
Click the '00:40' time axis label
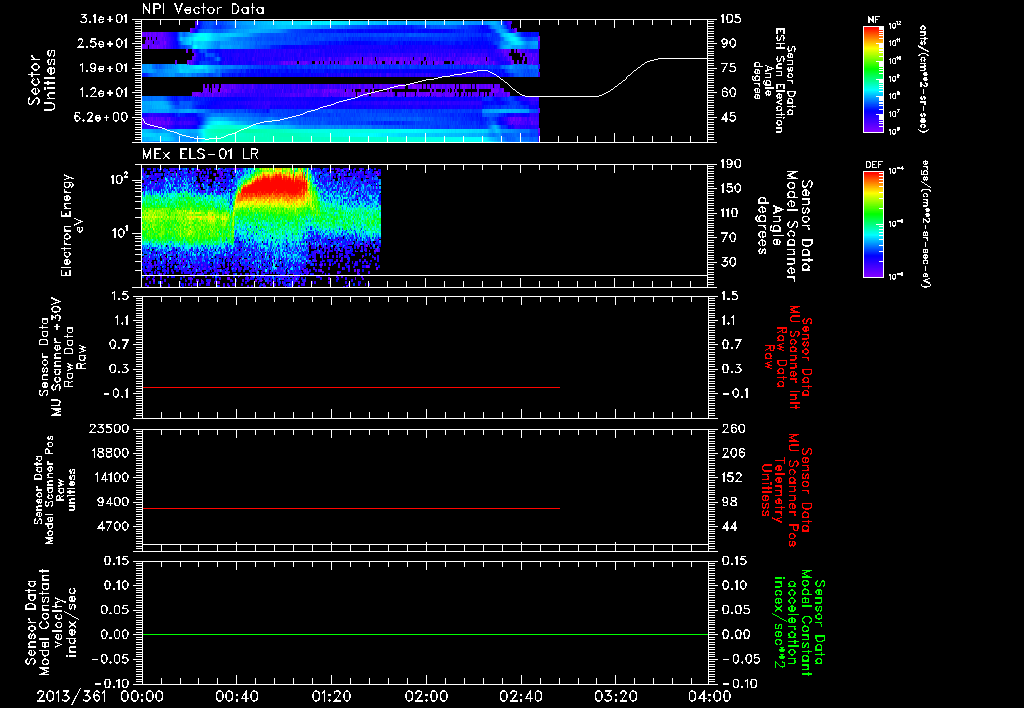pyautogui.click(x=236, y=696)
